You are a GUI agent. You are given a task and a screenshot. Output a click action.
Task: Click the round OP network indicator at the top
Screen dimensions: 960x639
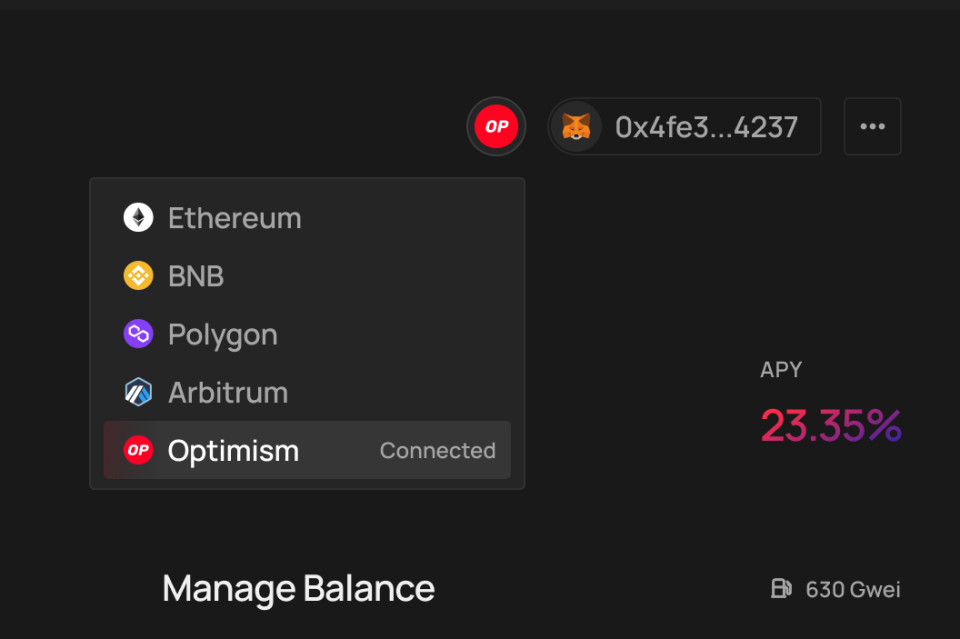[496, 126]
